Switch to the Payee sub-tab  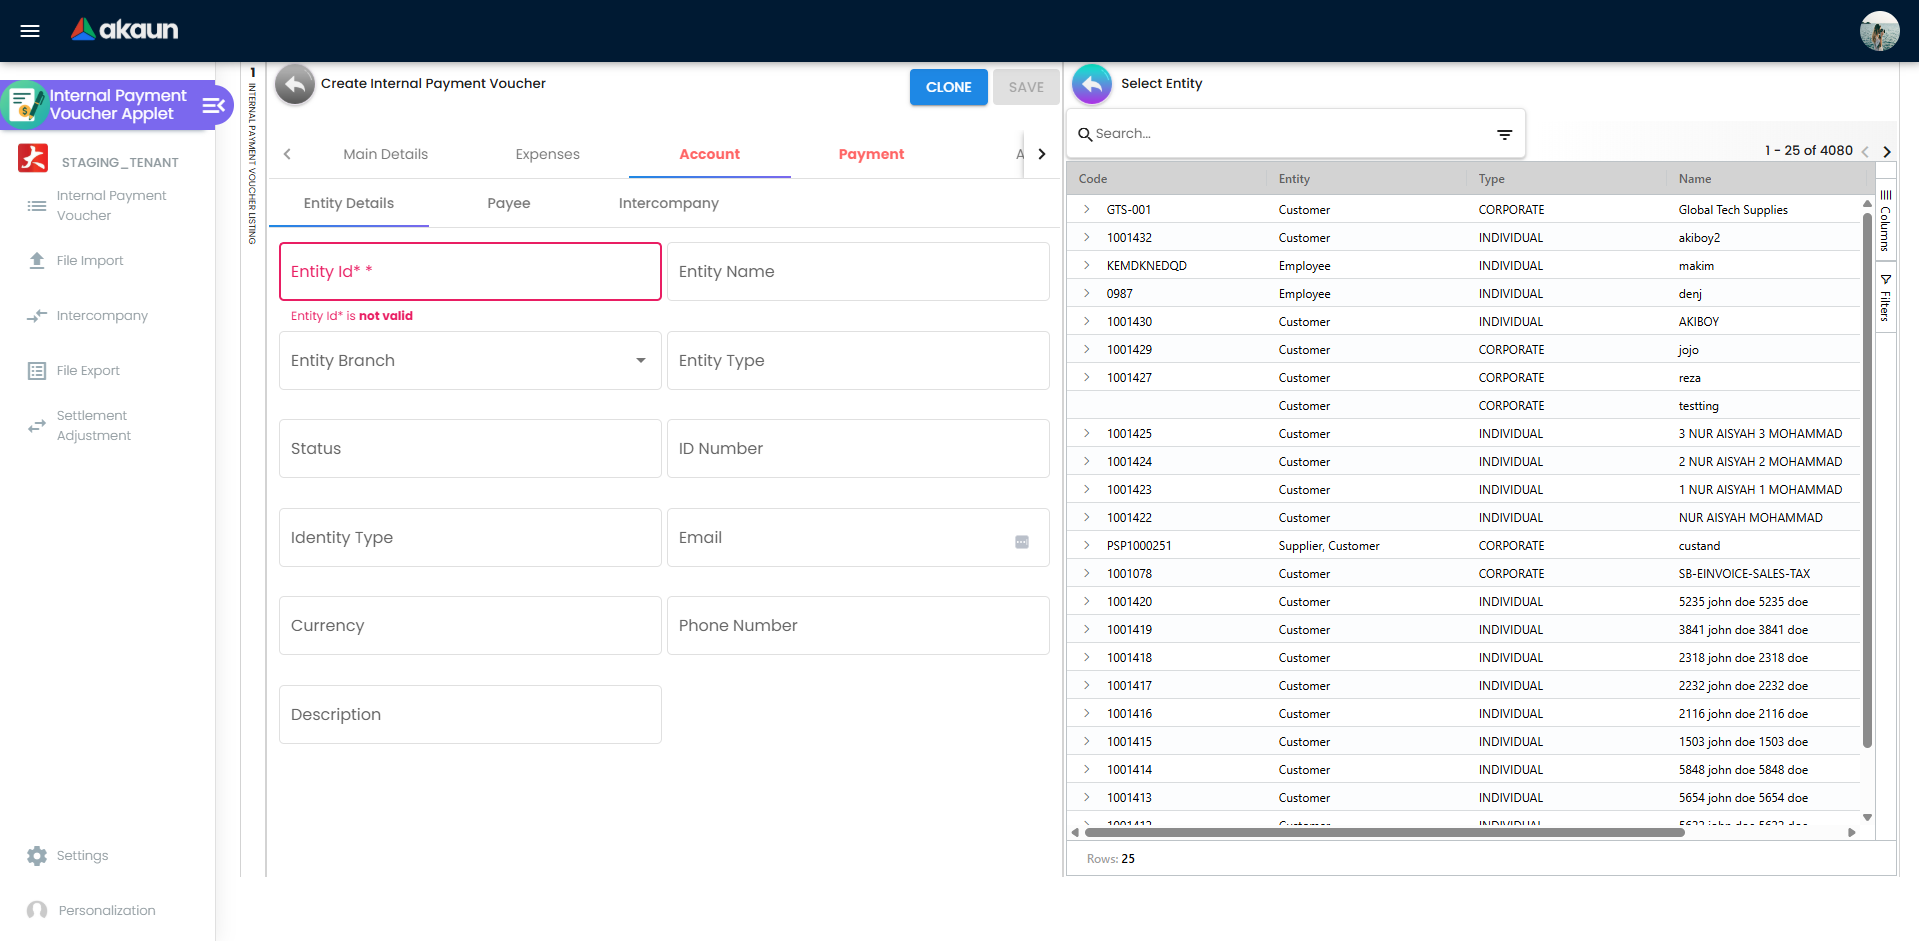tap(508, 203)
